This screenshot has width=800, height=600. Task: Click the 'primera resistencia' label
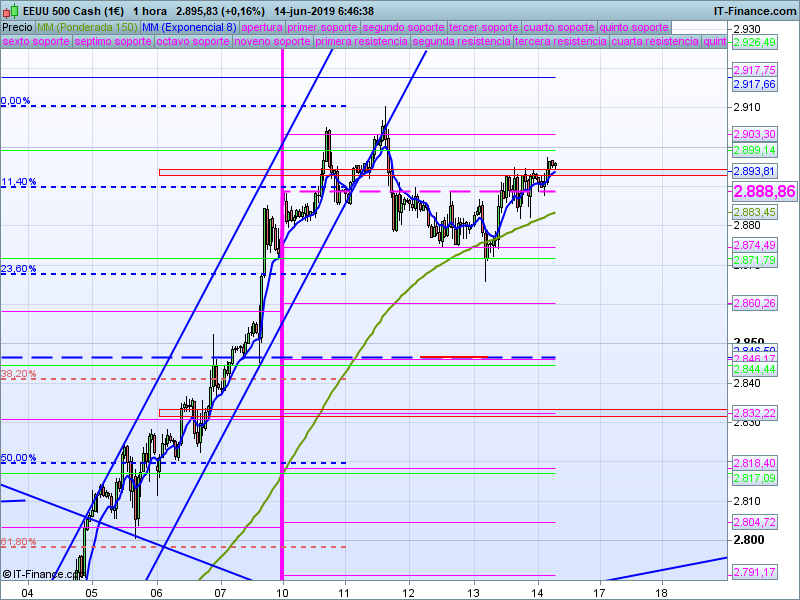[361, 43]
